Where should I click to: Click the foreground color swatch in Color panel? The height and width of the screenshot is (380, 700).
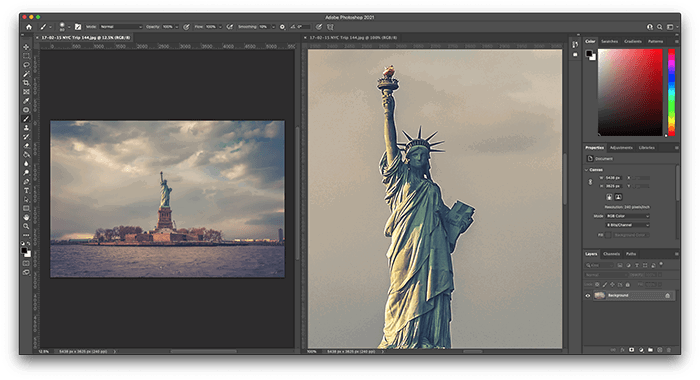click(x=589, y=54)
